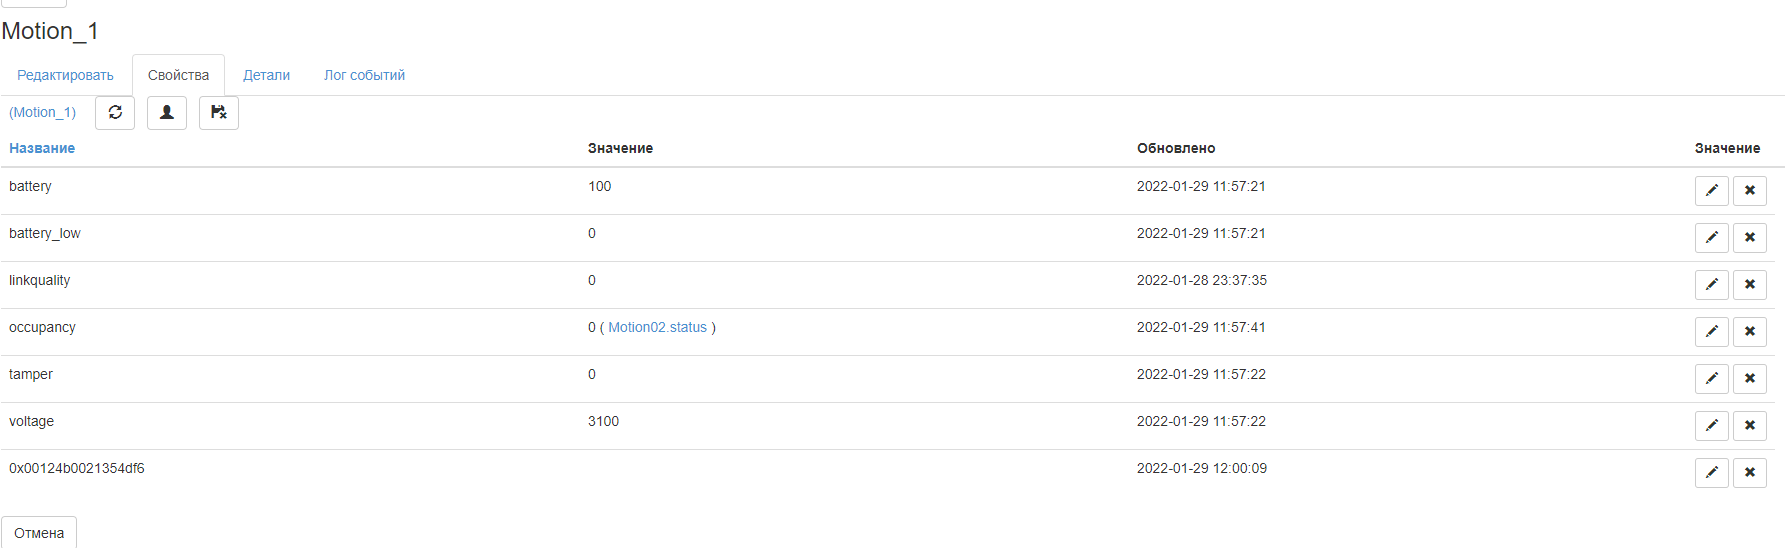Click the (Motion_1) object link
Screen dimensions: 1785x548
(x=42, y=112)
